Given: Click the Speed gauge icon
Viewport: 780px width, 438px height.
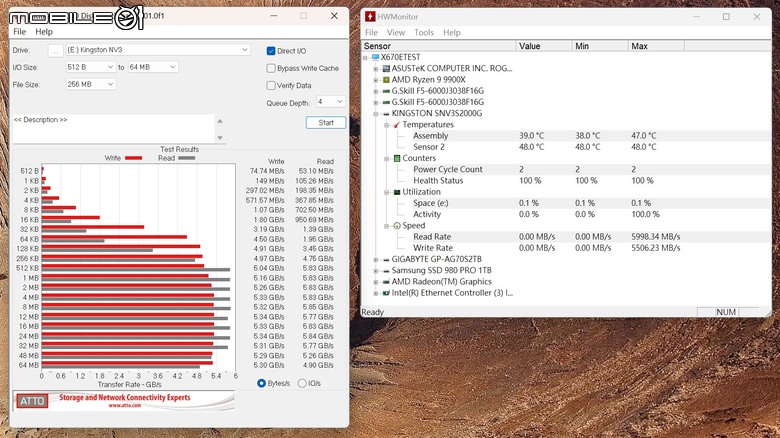Looking at the screenshot, I should tap(397, 225).
